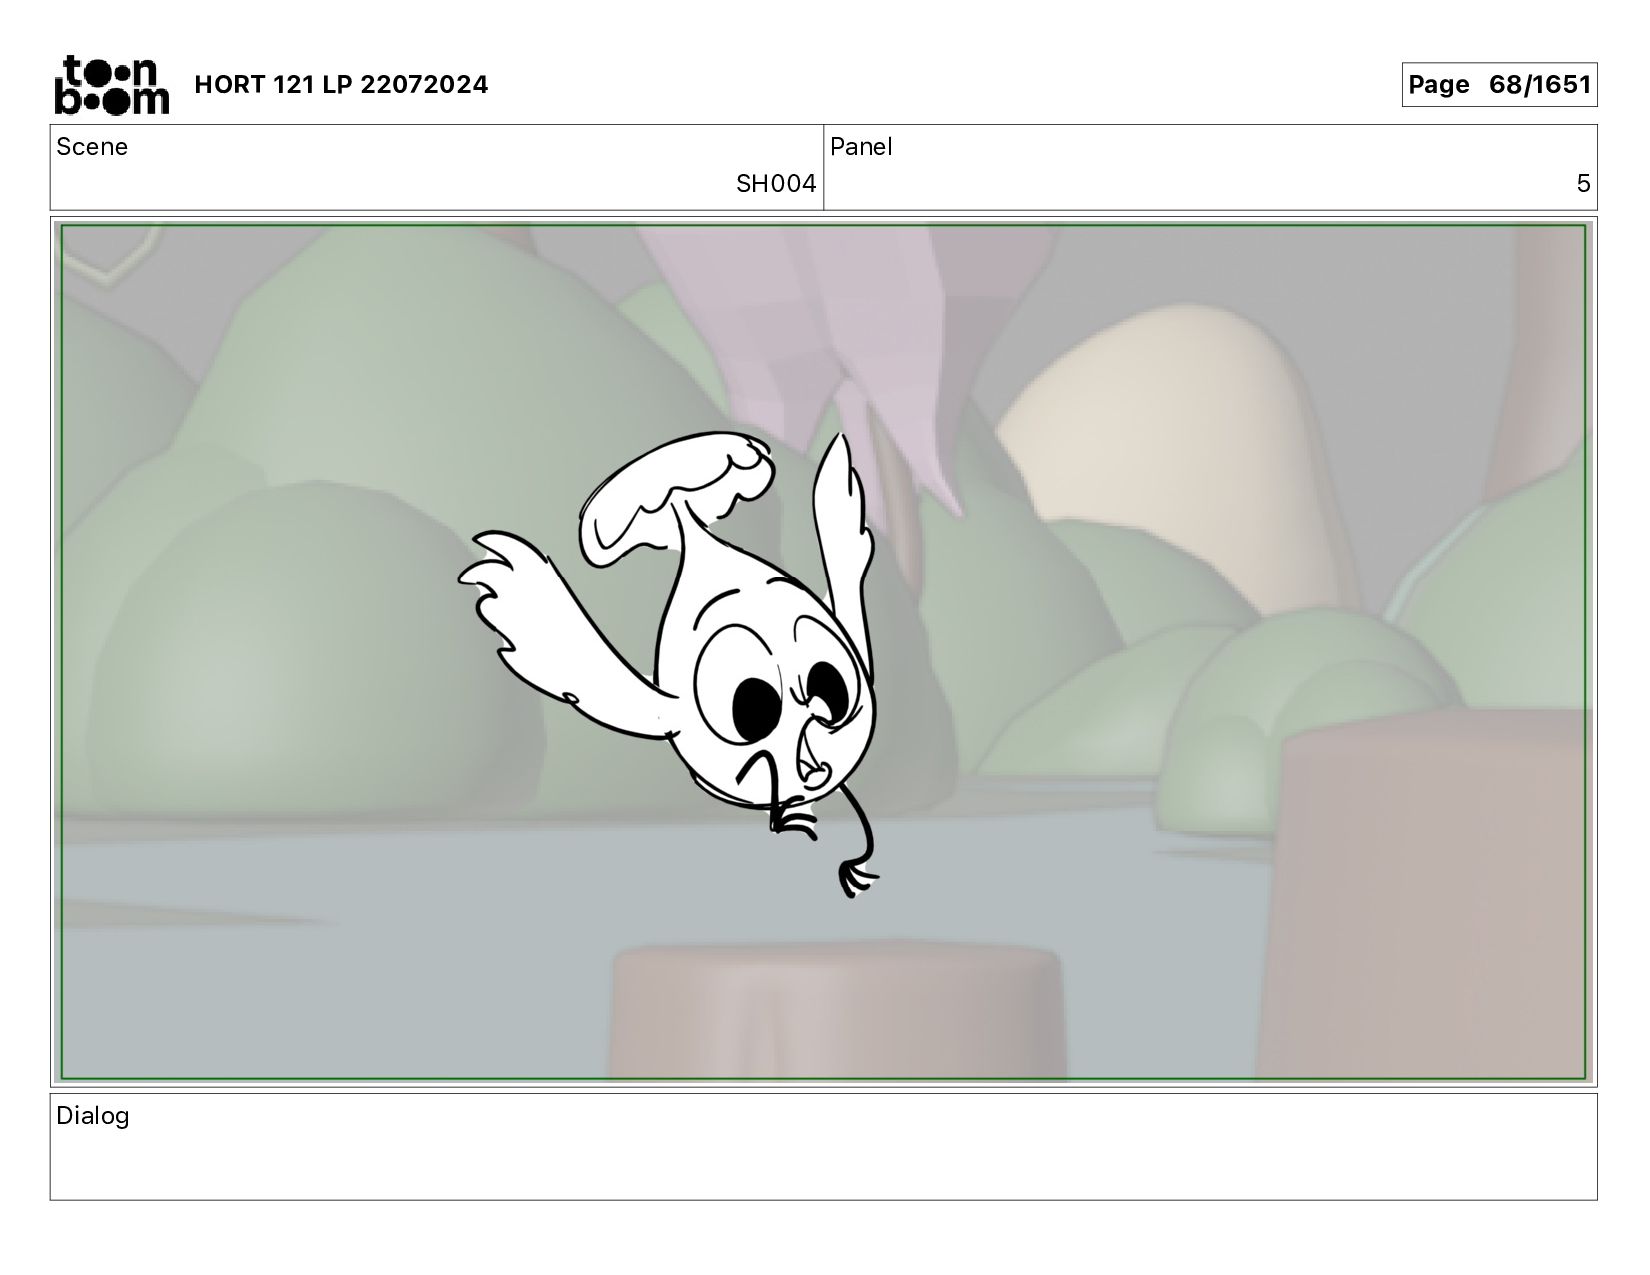
Task: Select the "Panel" header label
Action: coord(861,147)
